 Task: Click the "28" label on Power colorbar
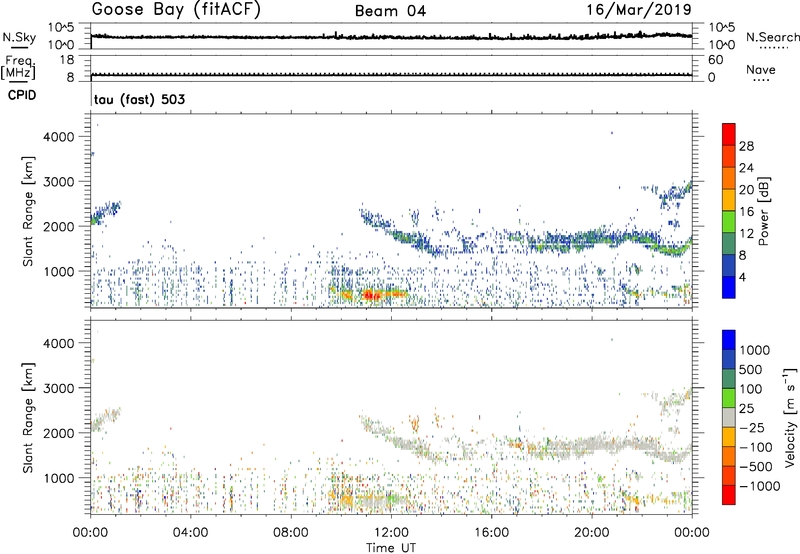pos(746,146)
